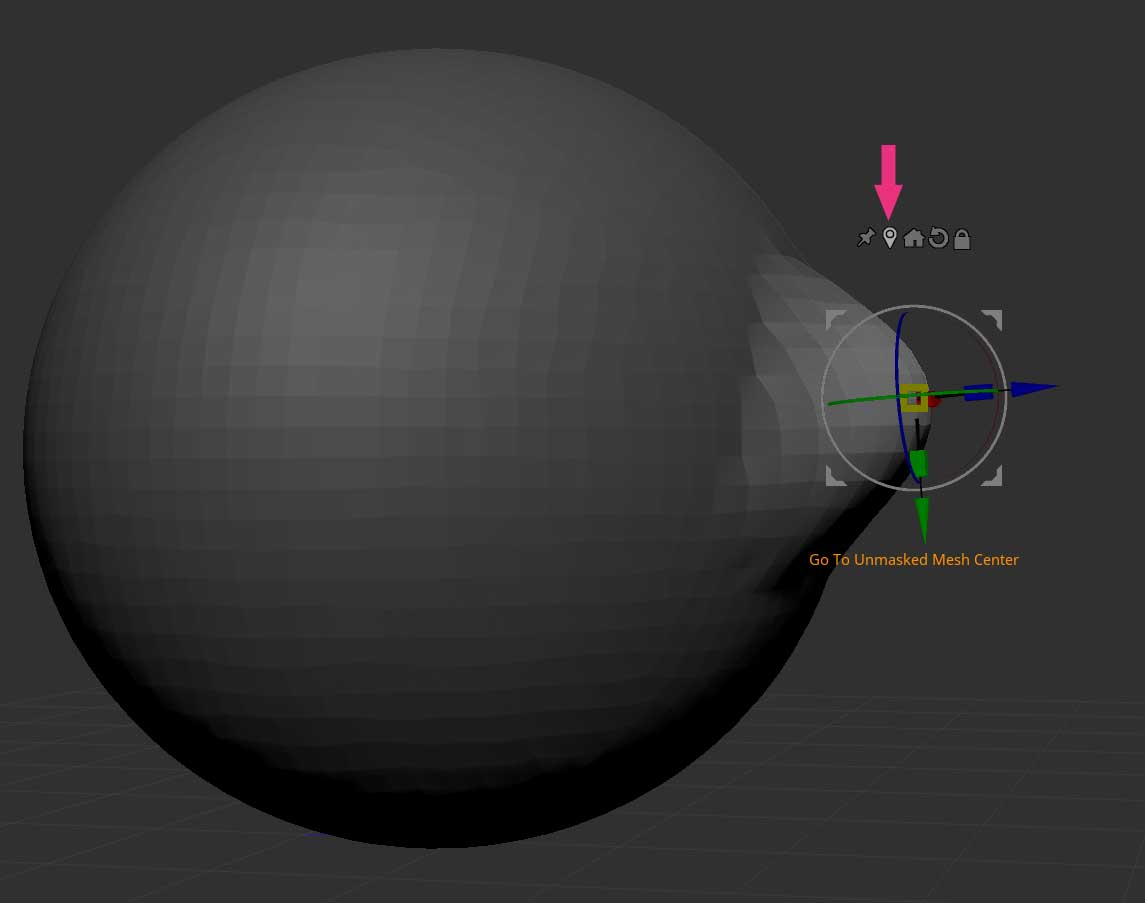Click the red X-axis handle near center
This screenshot has width=1145, height=903.
pyautogui.click(x=933, y=400)
